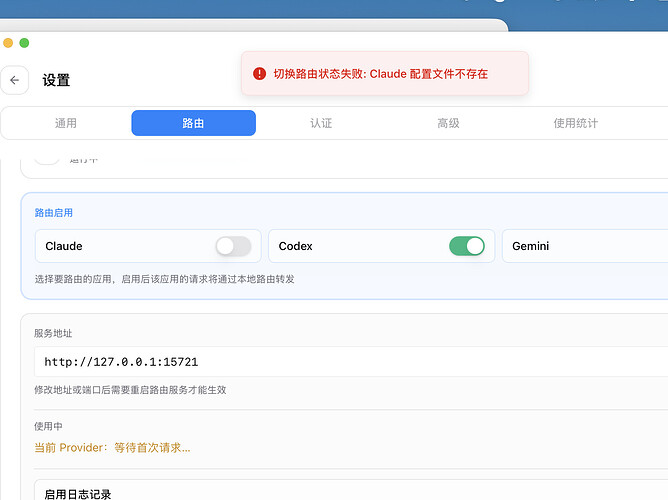Click the 当前 Provider status text

pos(112,448)
